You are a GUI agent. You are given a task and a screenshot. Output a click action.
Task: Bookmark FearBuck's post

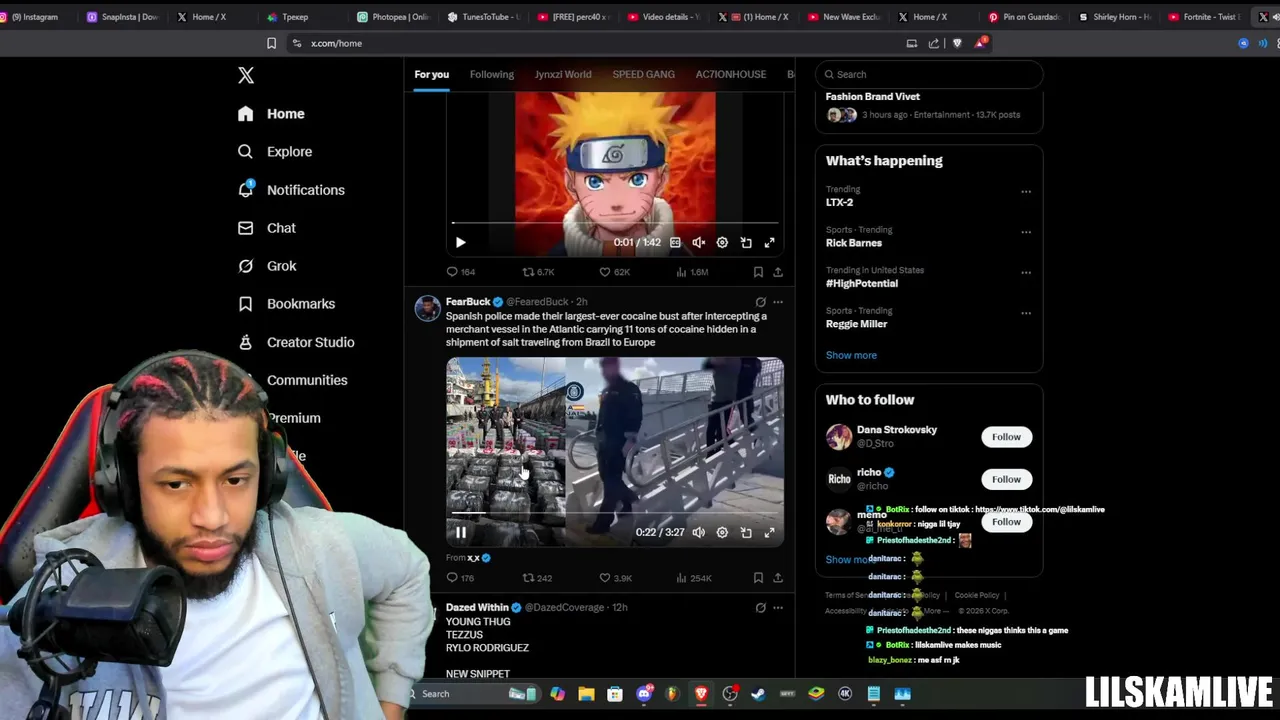tap(758, 578)
